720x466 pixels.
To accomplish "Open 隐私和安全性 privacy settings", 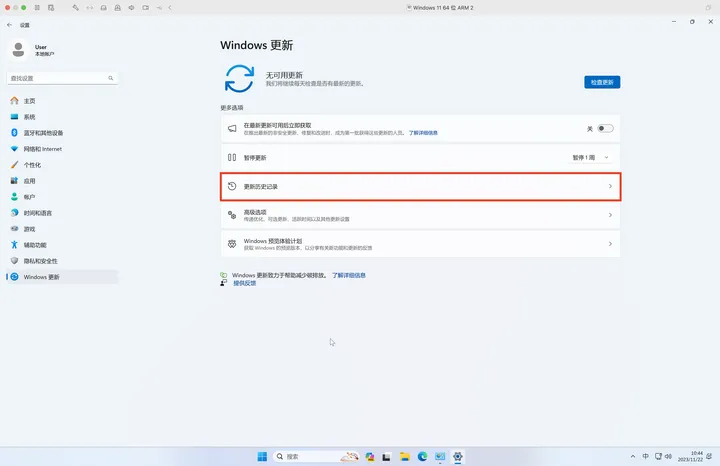I will (x=62, y=261).
